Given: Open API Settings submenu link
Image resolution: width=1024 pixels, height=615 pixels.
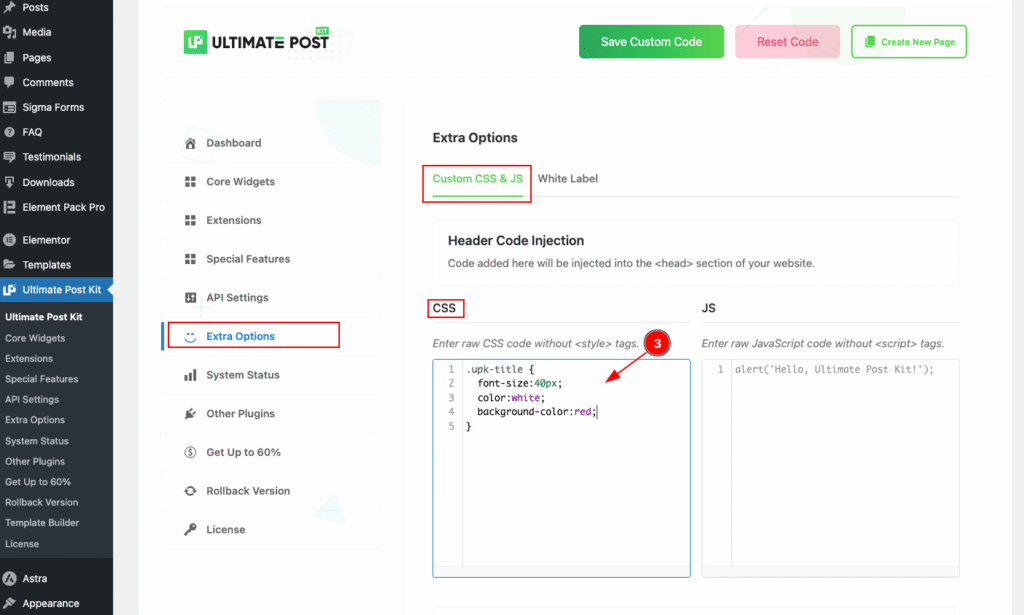Looking at the screenshot, I should tap(32, 400).
